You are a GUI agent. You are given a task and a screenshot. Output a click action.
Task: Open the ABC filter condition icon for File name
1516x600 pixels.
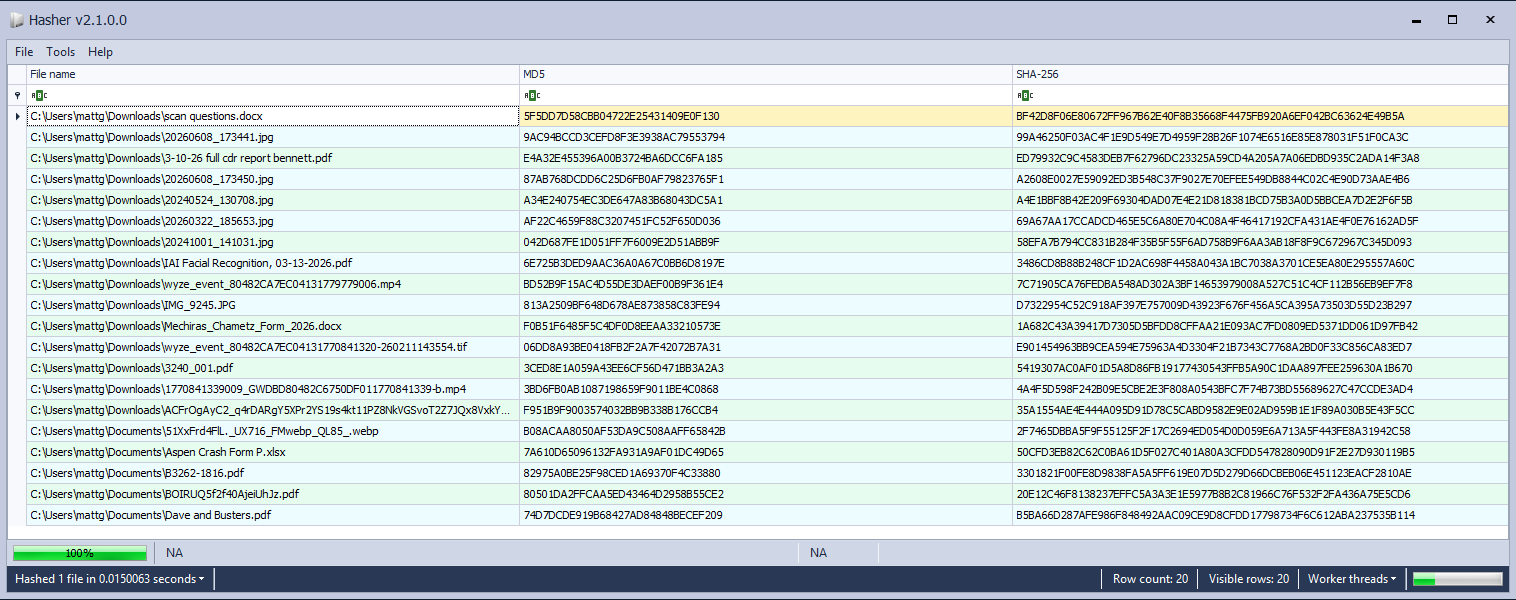coord(38,96)
